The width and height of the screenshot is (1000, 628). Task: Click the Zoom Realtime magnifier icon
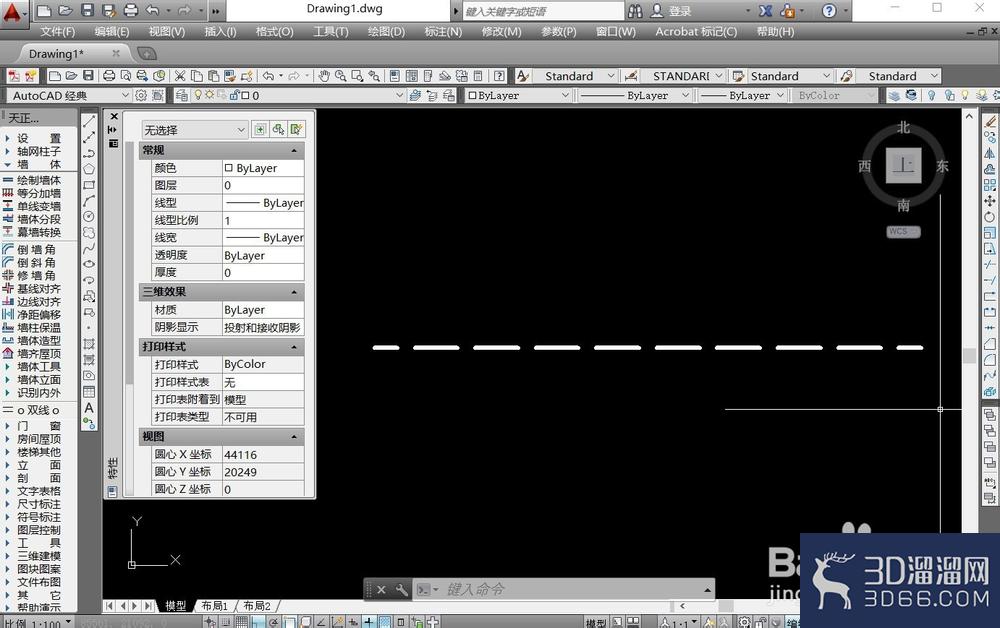pos(341,76)
